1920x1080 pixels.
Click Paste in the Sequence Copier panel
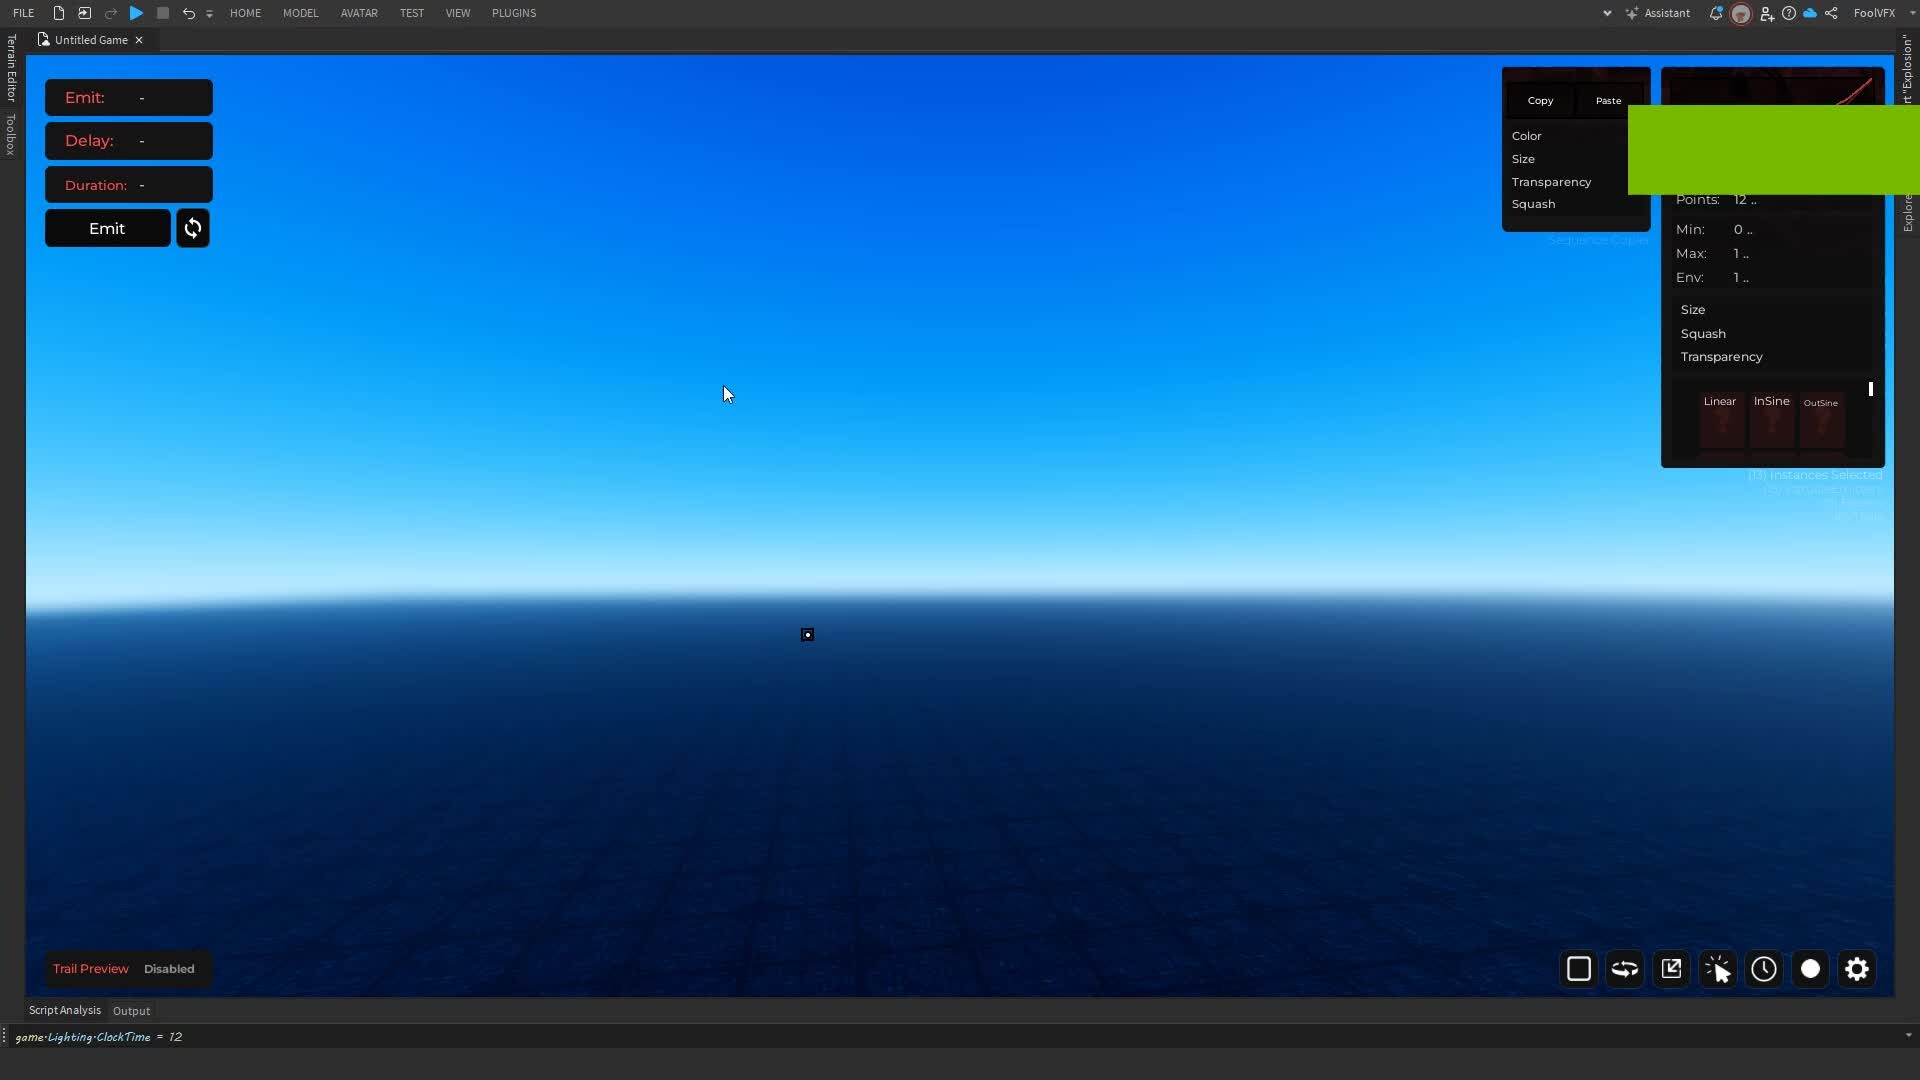pyautogui.click(x=1607, y=100)
